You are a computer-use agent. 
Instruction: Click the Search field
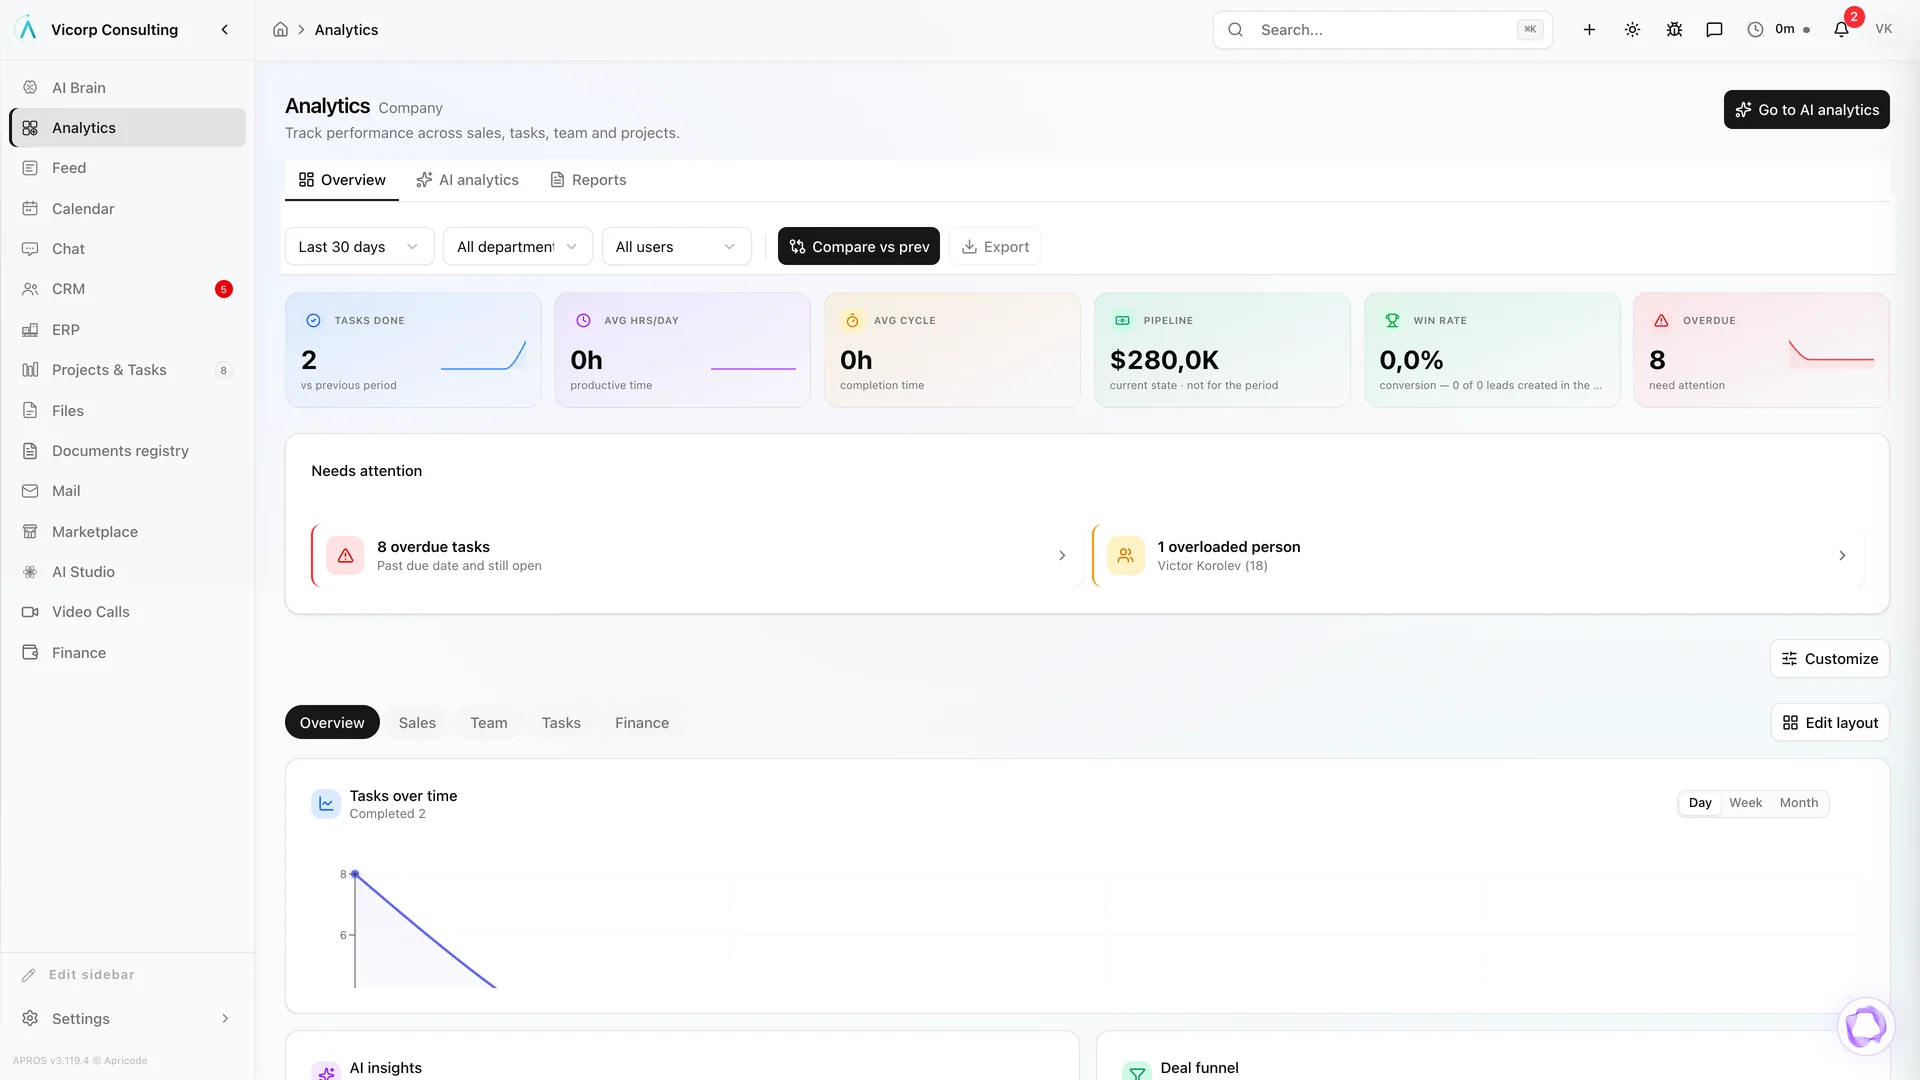(x=1383, y=30)
